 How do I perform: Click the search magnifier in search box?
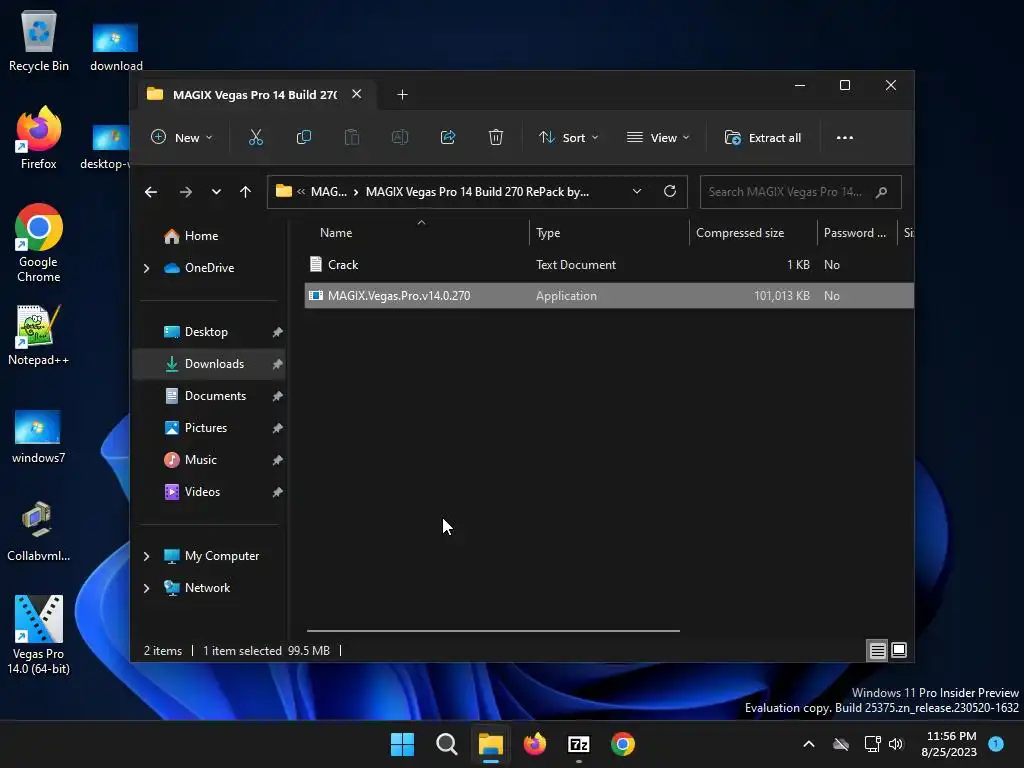pos(881,192)
